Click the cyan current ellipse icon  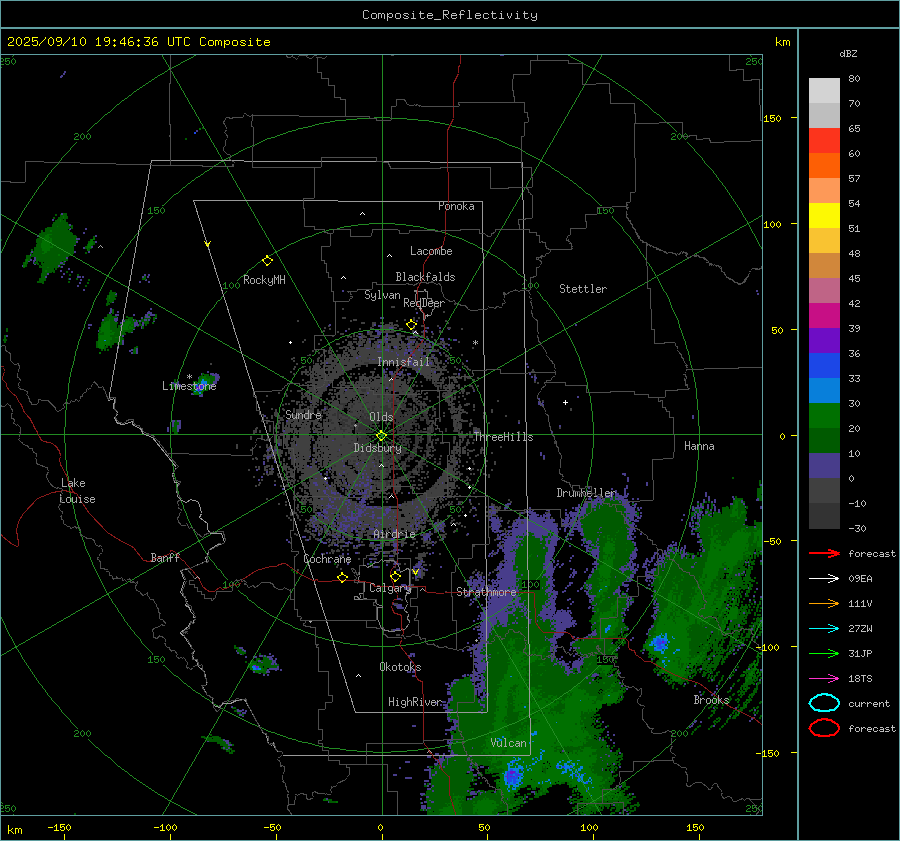tap(824, 703)
